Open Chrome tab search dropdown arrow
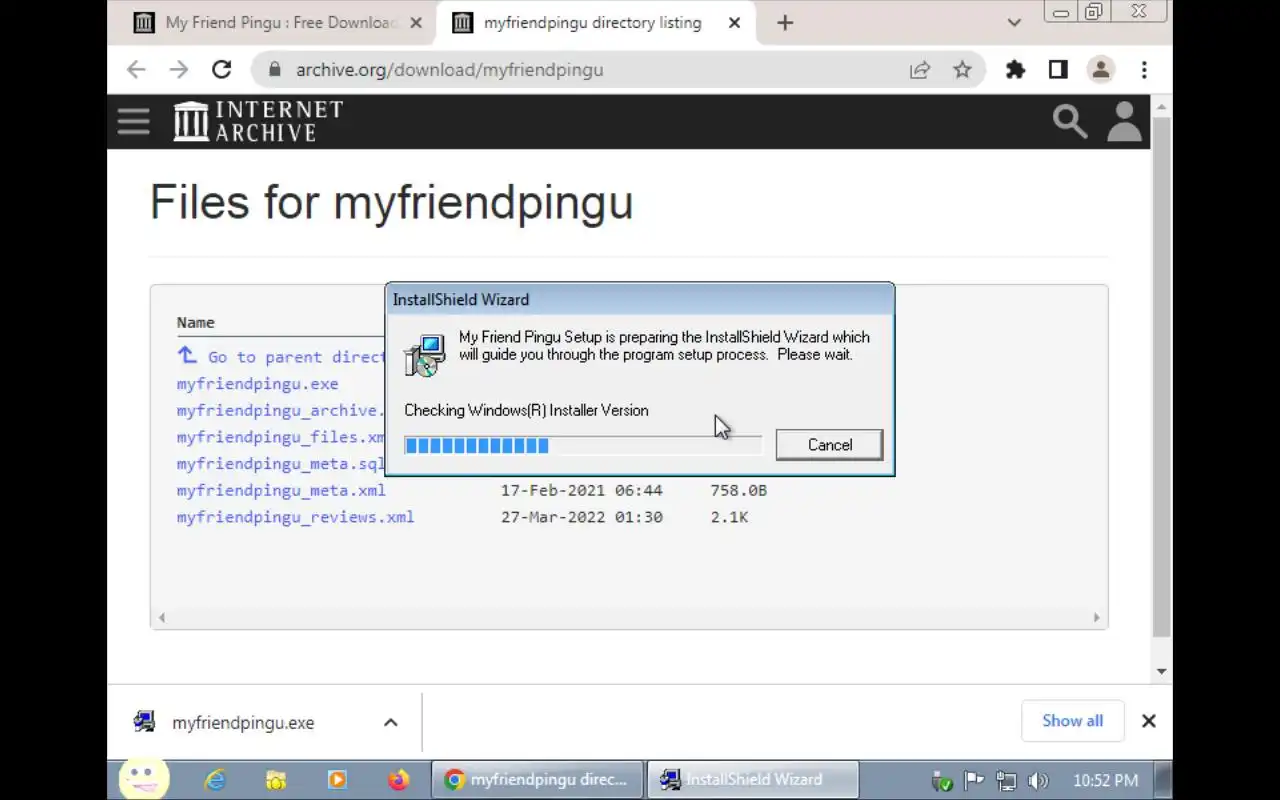Screen dimensions: 1280x800 coord(1014,22)
